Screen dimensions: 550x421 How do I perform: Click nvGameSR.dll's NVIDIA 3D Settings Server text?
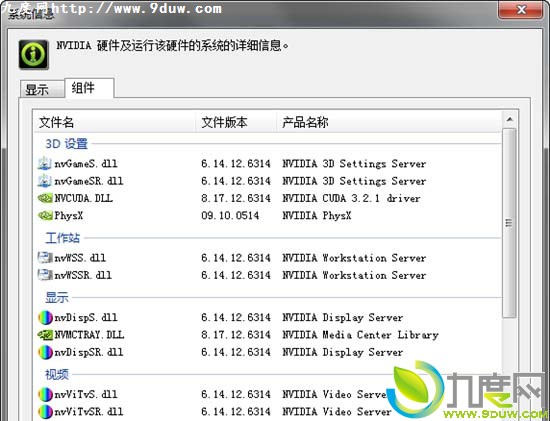[354, 181]
